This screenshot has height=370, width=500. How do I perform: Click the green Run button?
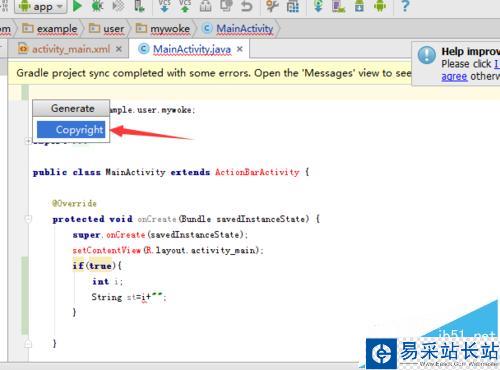[77, 6]
